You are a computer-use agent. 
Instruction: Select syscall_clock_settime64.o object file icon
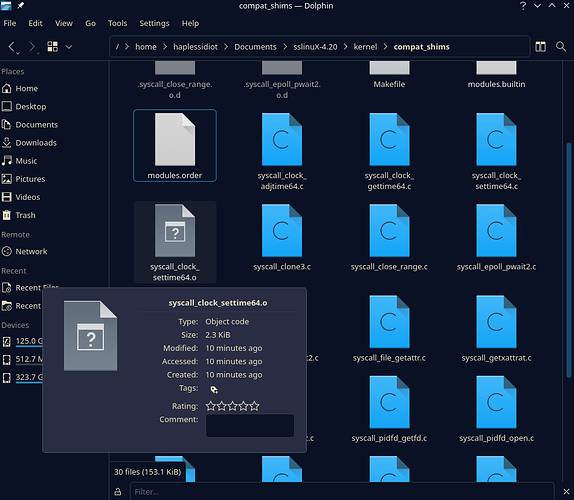[x=175, y=231]
